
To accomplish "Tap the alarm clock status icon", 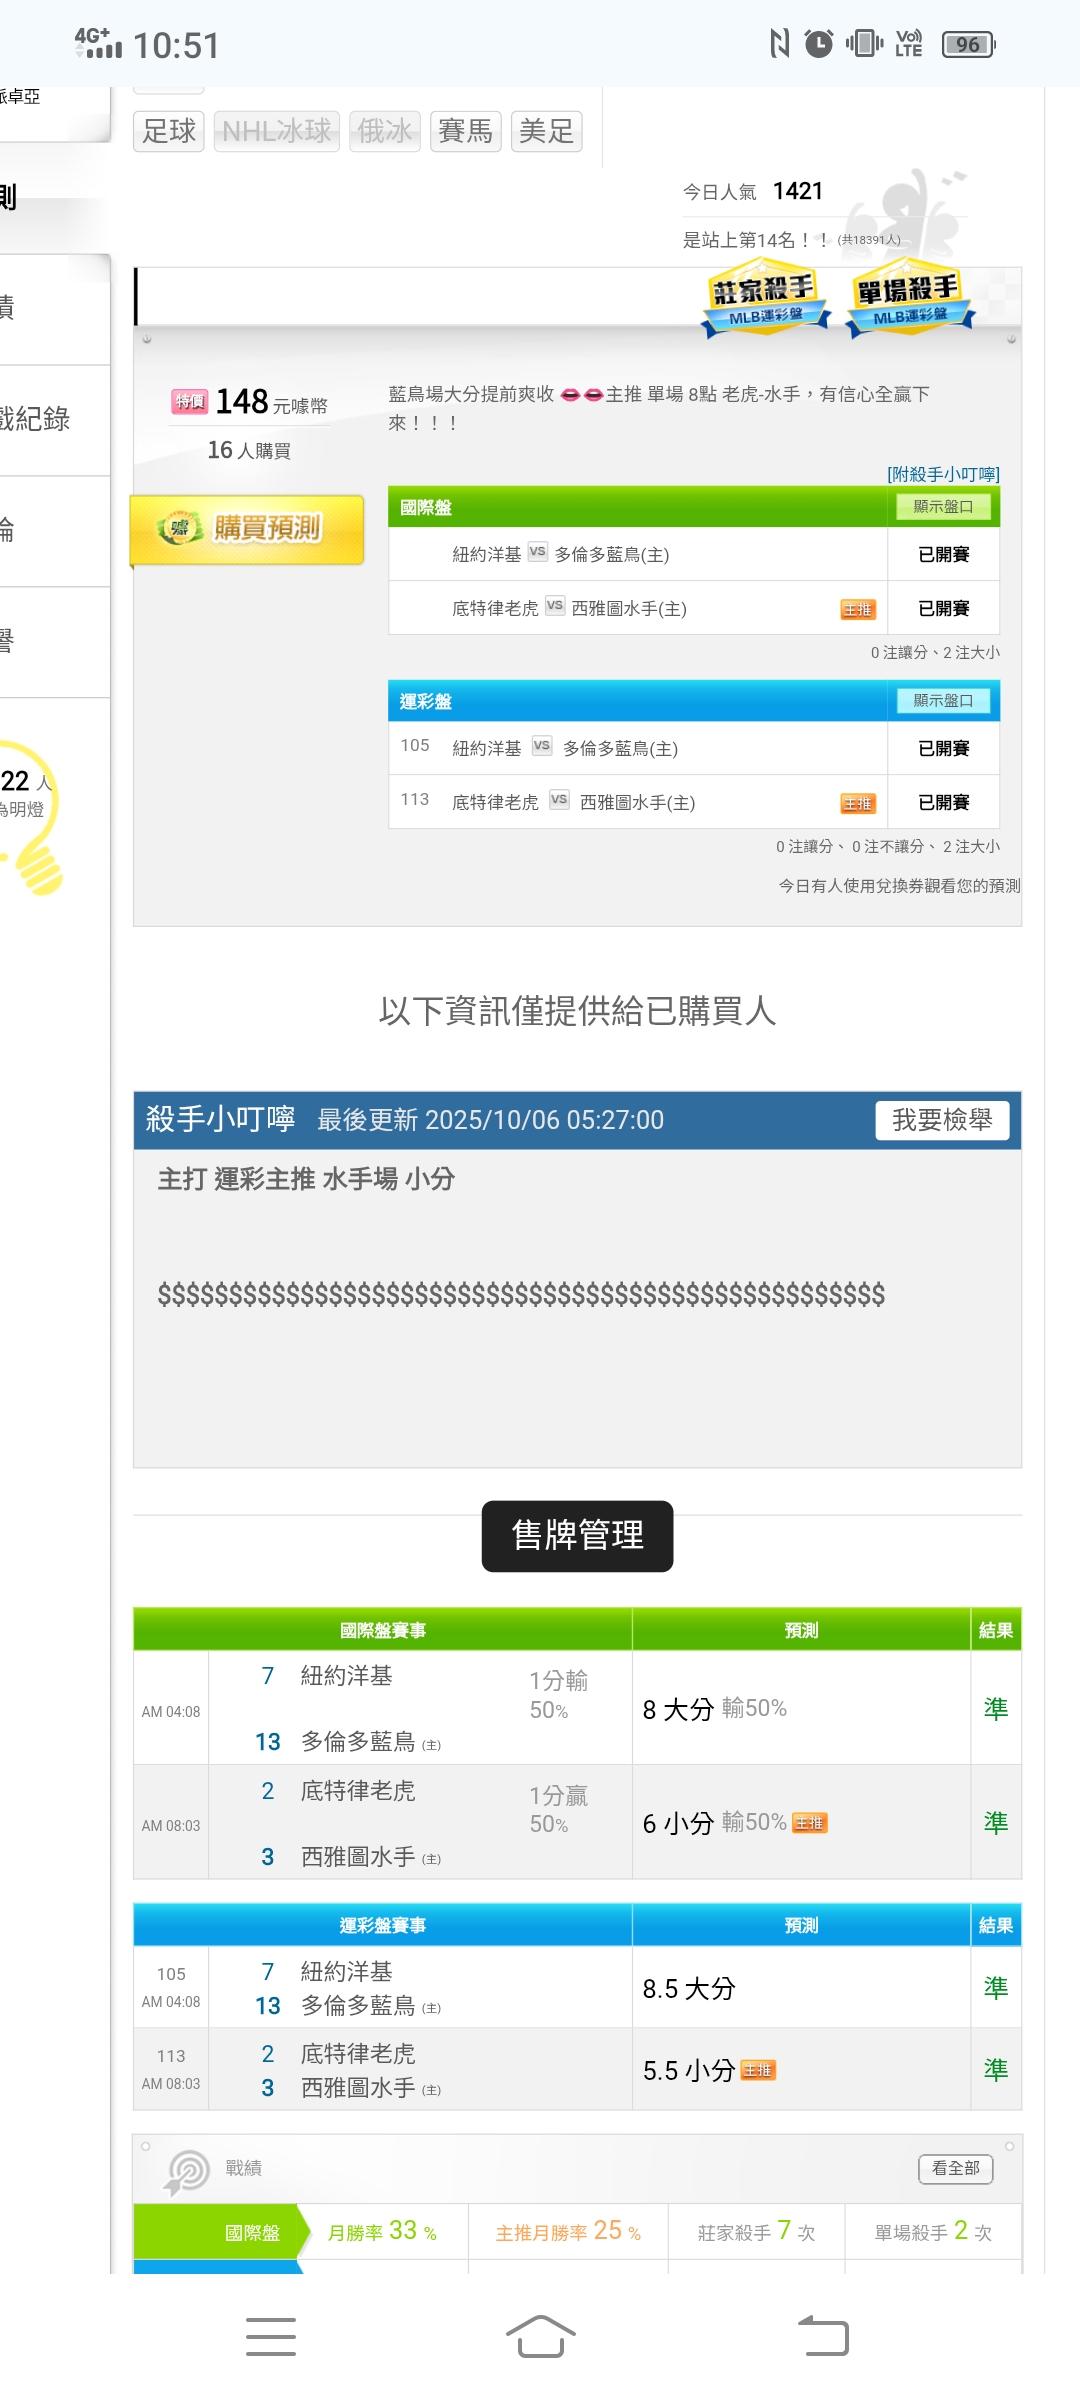I will pyautogui.click(x=819, y=44).
